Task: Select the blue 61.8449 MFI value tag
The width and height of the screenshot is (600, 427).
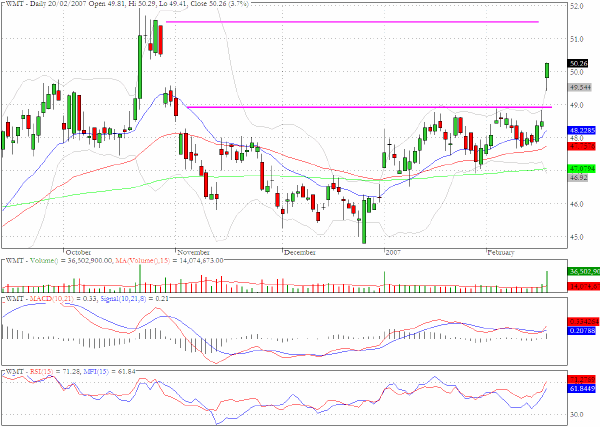Action: pyautogui.click(x=582, y=388)
